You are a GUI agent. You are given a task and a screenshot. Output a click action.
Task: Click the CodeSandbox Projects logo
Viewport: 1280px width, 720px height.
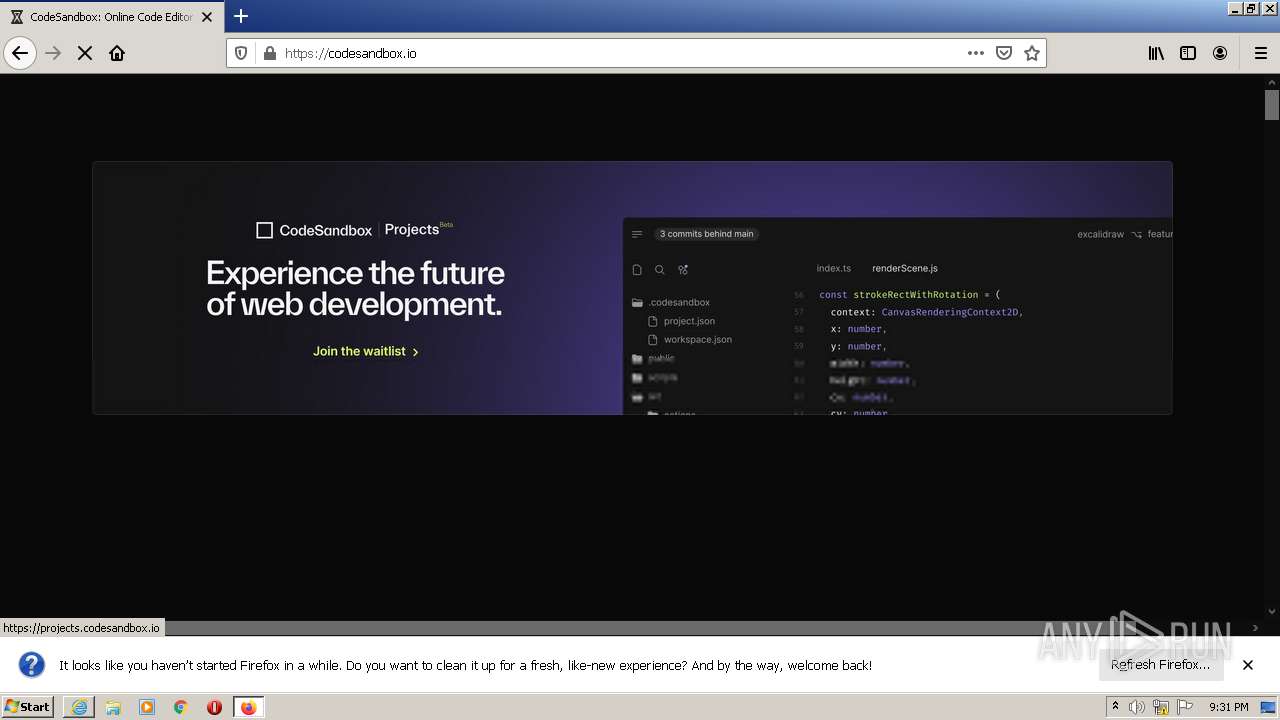[355, 229]
